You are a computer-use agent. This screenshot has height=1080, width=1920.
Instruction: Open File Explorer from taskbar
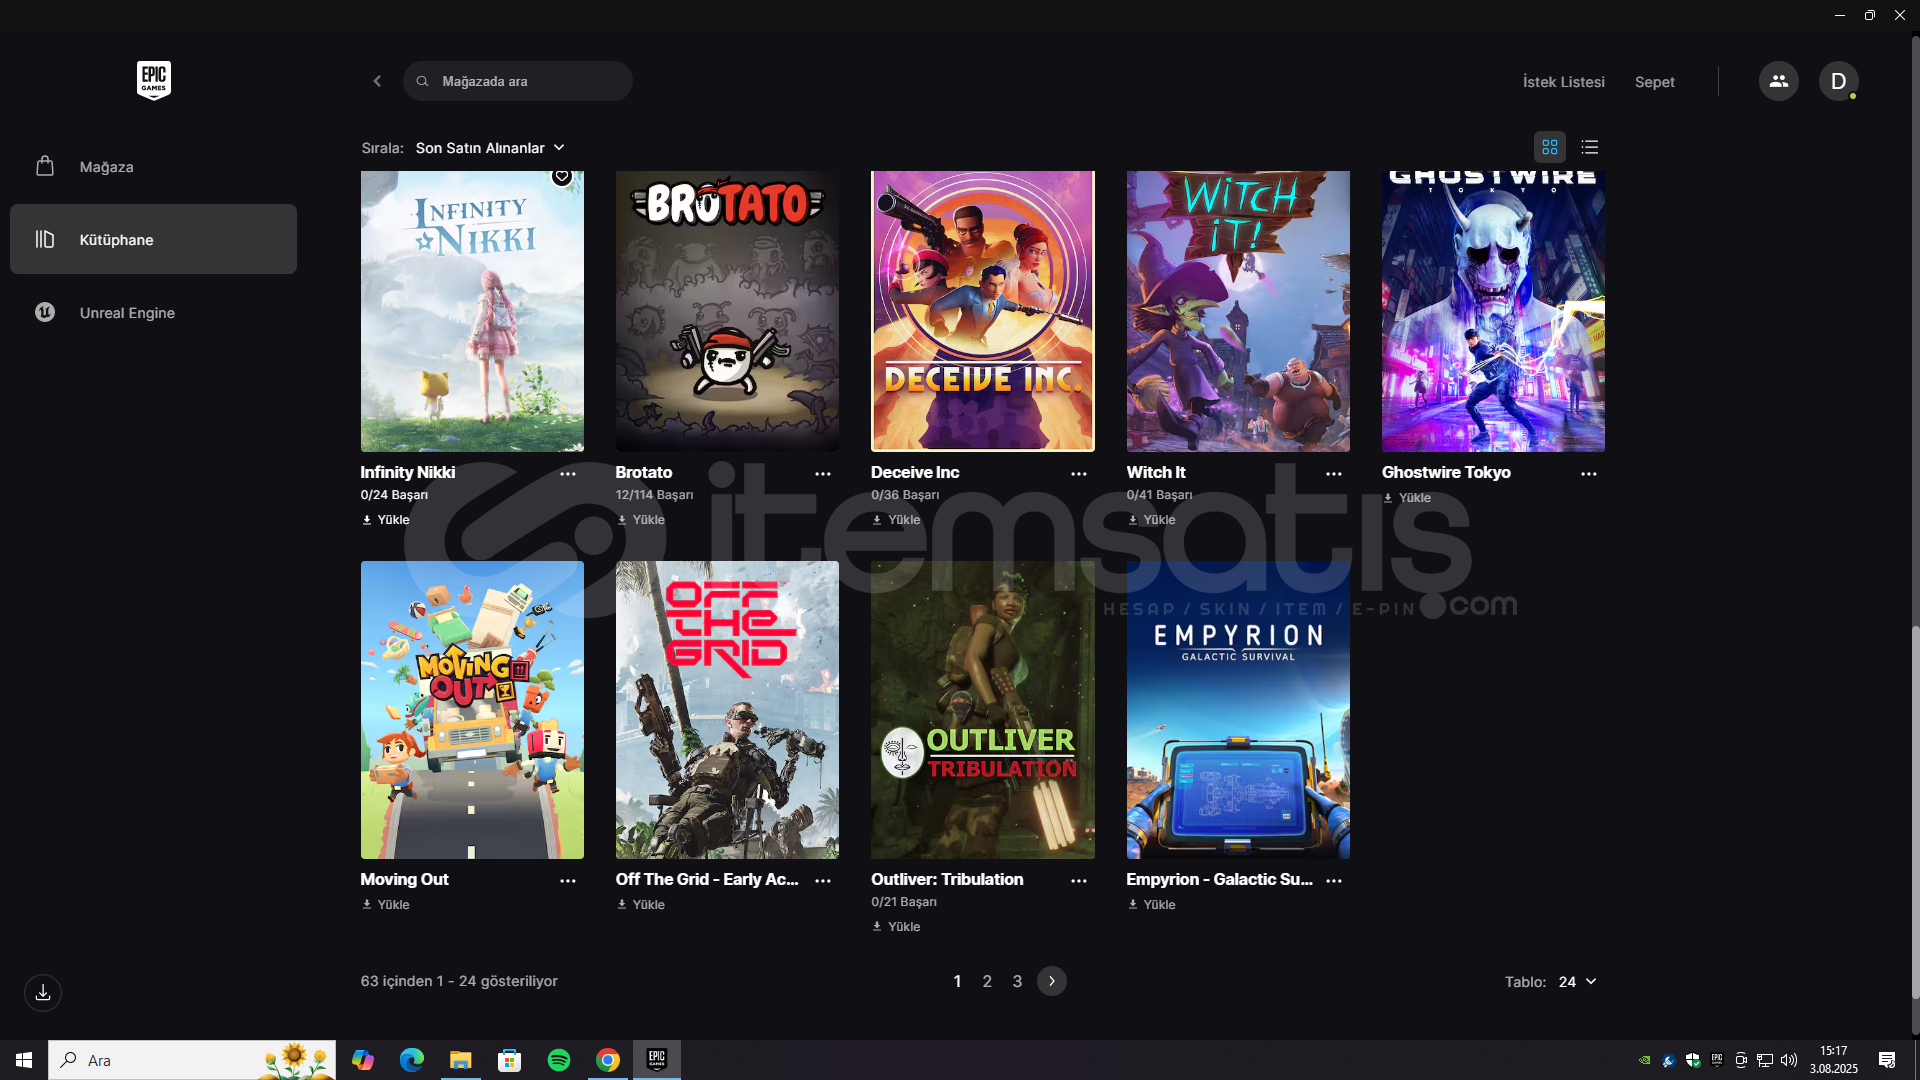click(460, 1060)
